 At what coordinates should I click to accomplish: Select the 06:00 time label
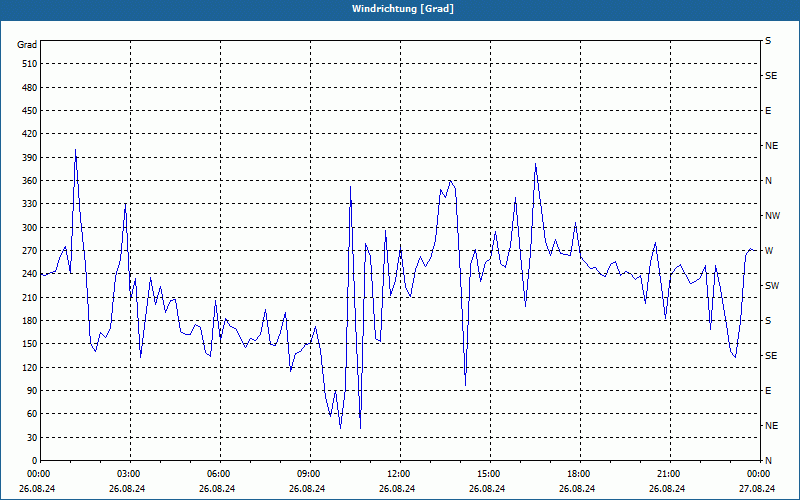coord(219,474)
